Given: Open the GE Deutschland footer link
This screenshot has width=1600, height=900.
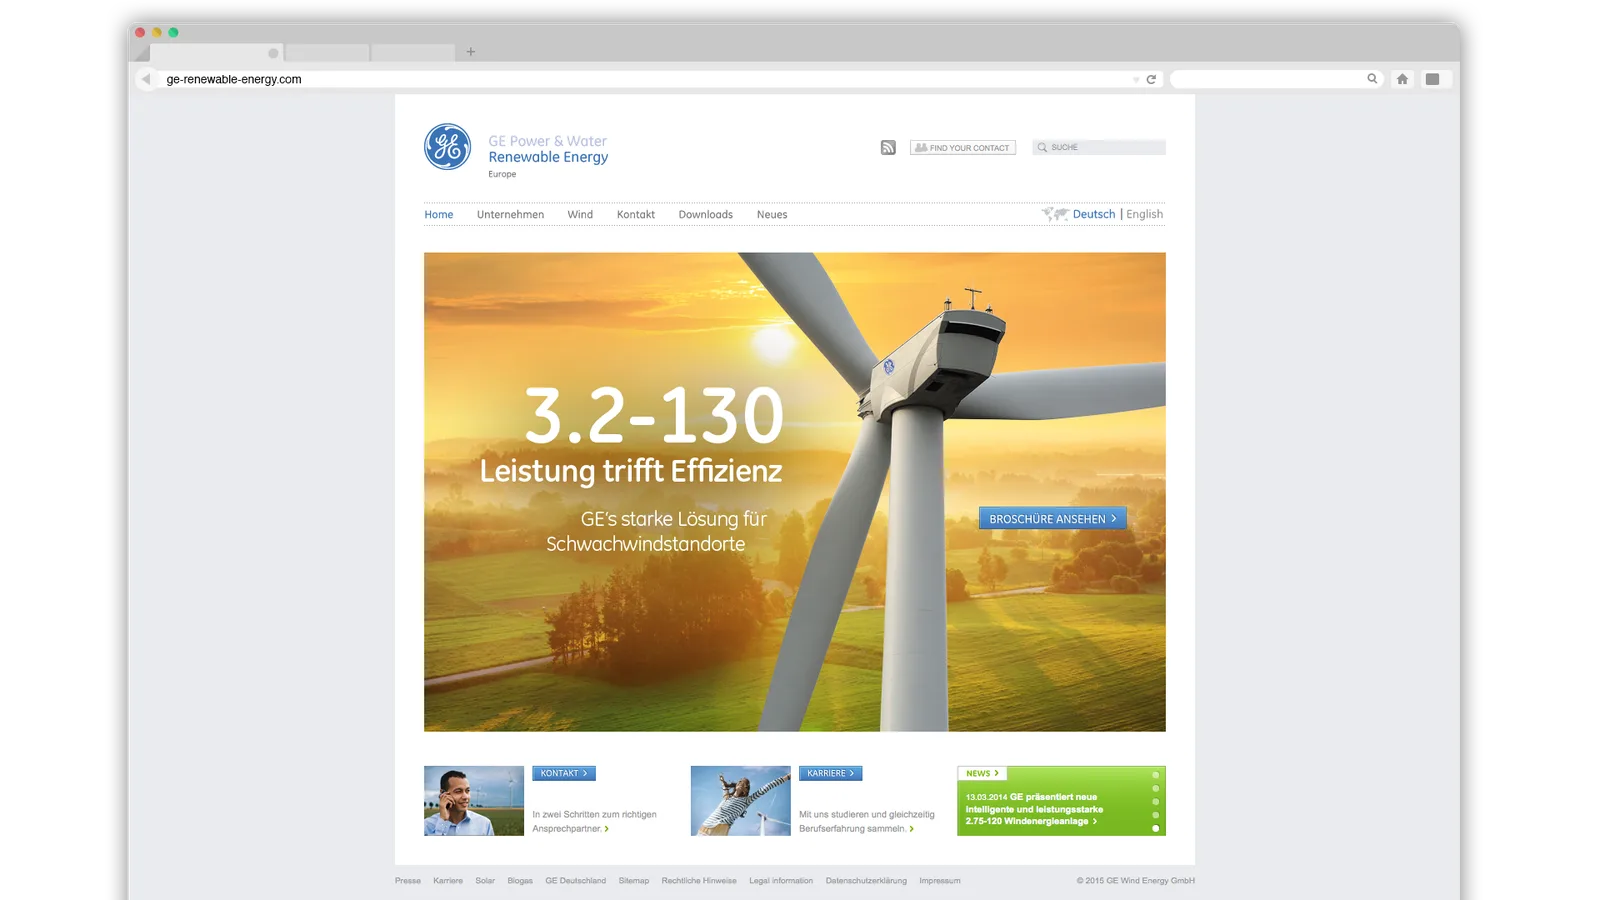Looking at the screenshot, I should [576, 881].
